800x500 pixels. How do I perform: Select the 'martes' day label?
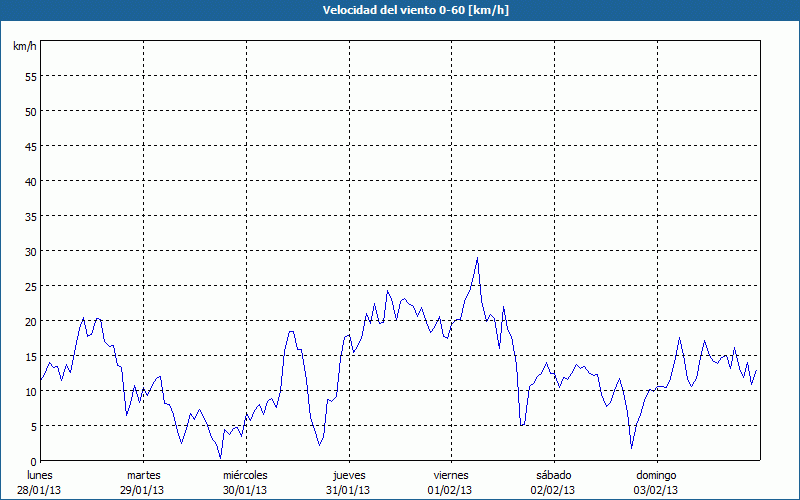[144, 475]
